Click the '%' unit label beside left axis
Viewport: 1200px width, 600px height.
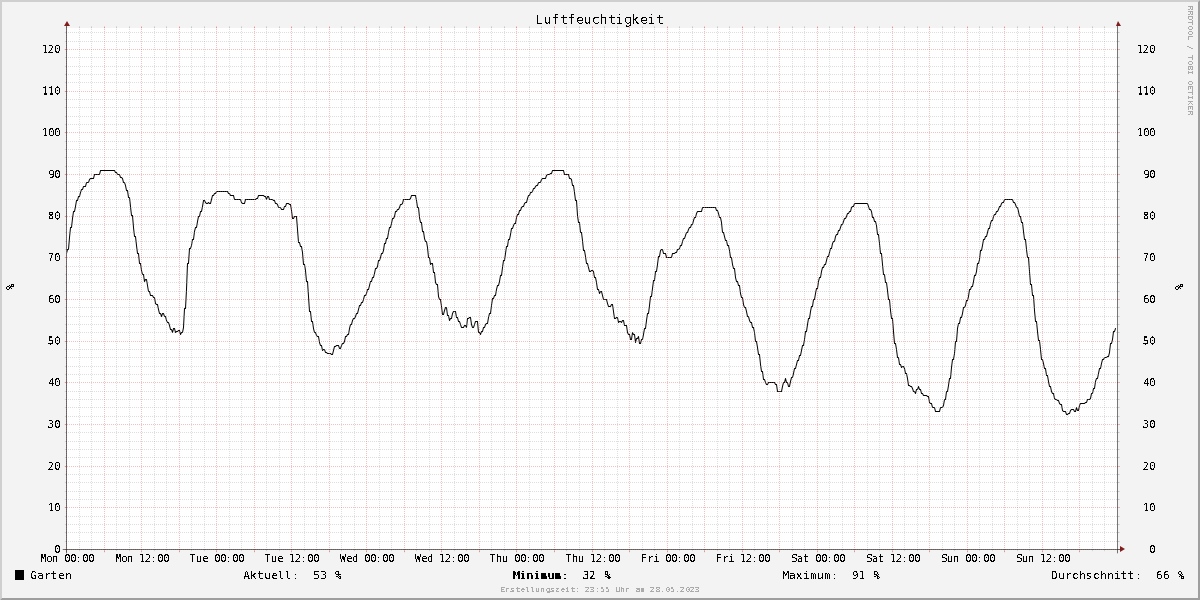(10, 287)
